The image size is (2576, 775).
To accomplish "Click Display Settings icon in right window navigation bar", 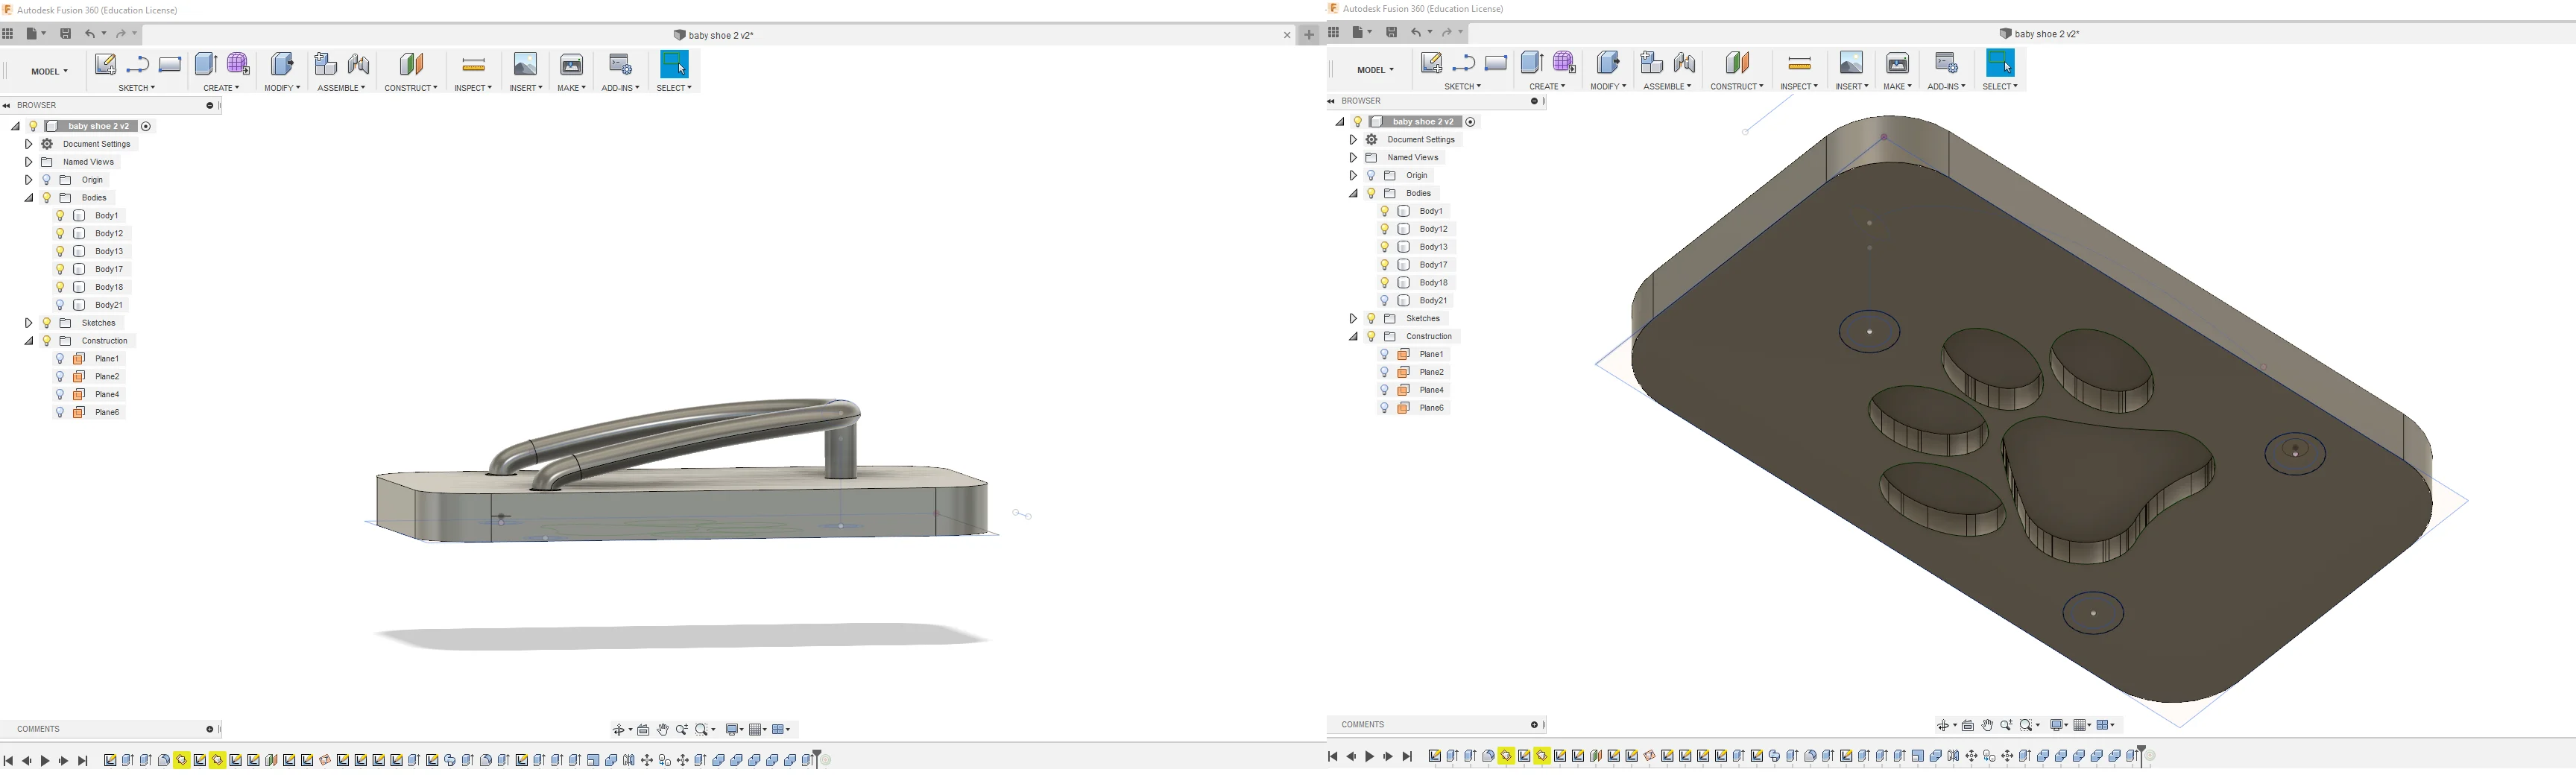I will [x=2057, y=725].
